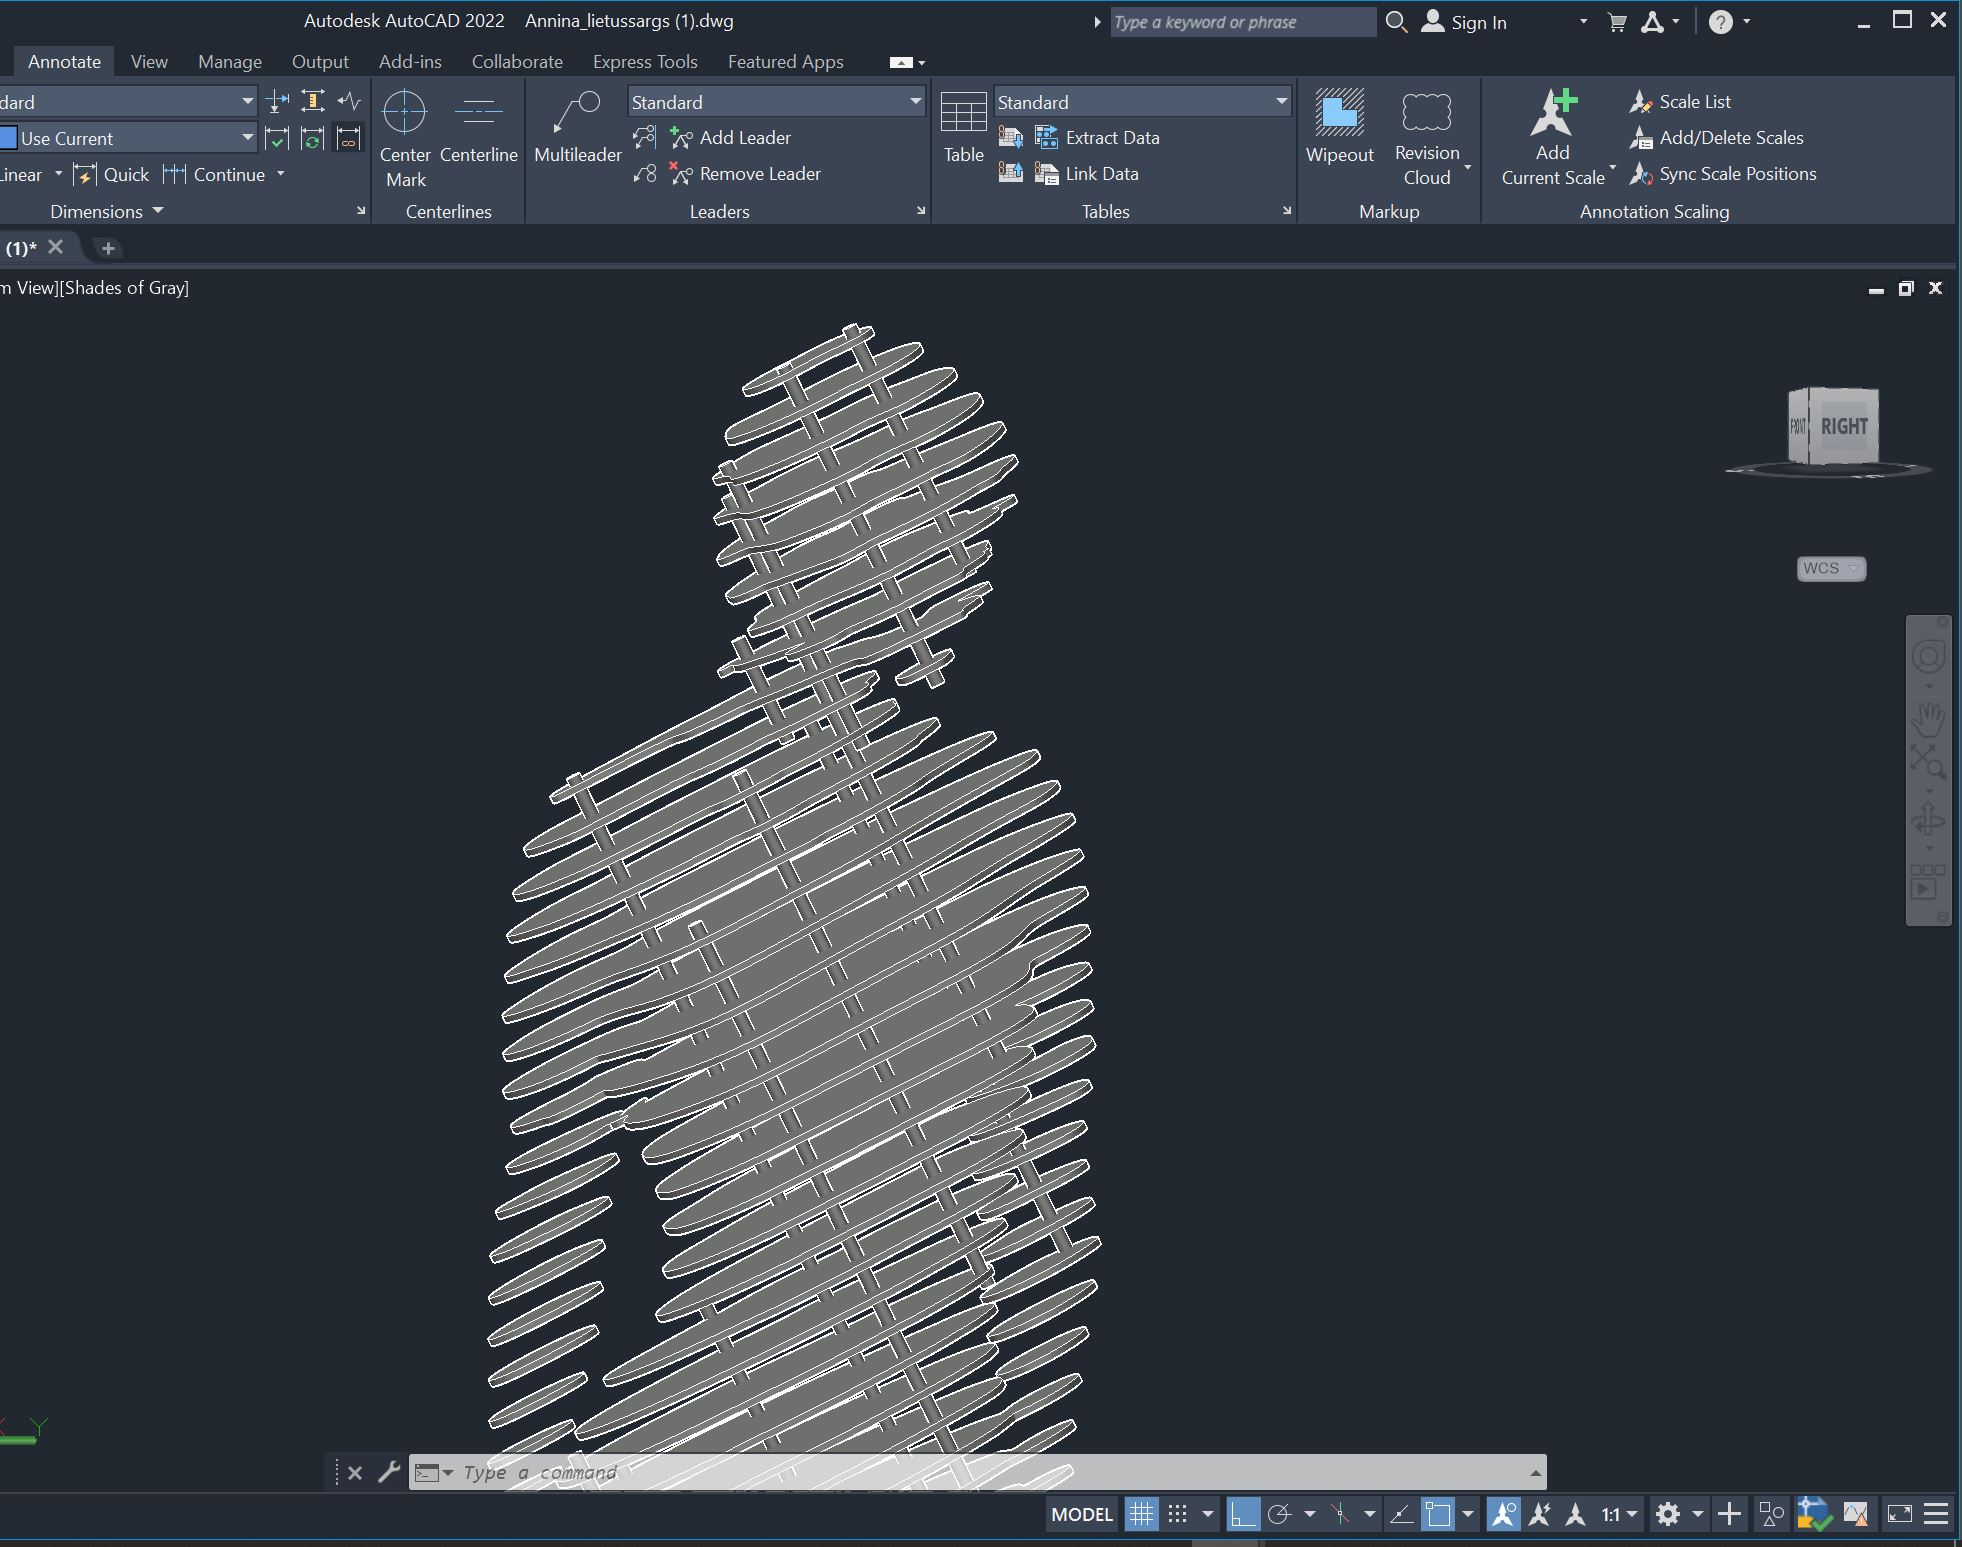
Task: Click the Quick dimension icon
Action: tap(84, 174)
